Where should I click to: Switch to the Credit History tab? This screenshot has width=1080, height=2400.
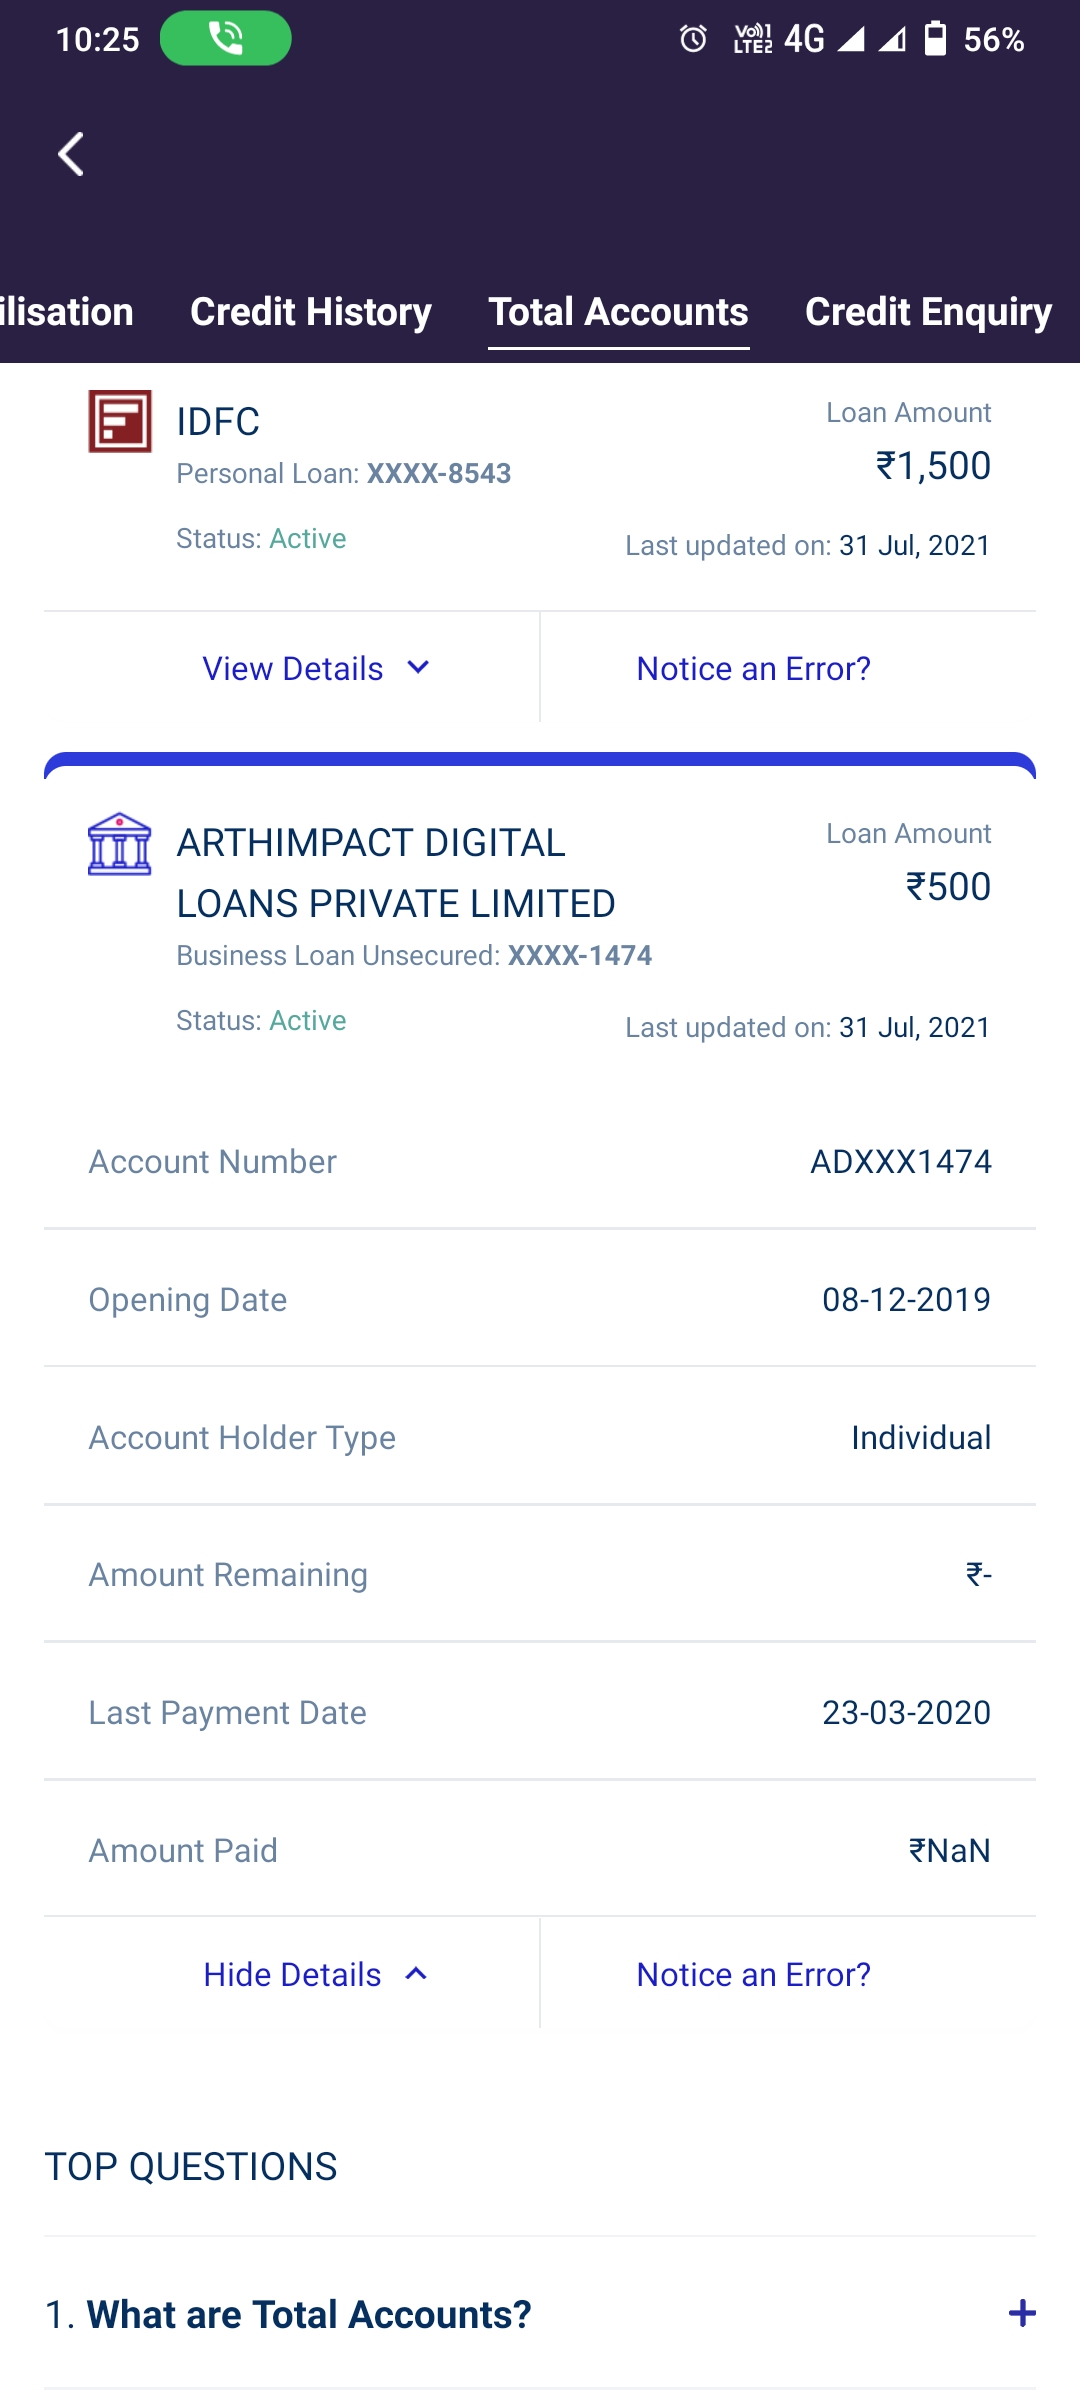pyautogui.click(x=311, y=312)
